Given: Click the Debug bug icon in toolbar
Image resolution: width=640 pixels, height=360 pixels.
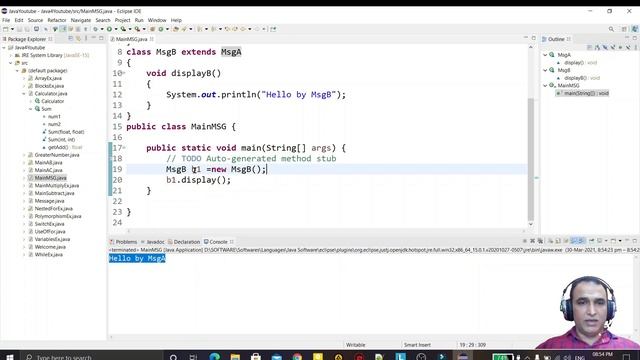Looking at the screenshot, I should pyautogui.click(x=95, y=29).
